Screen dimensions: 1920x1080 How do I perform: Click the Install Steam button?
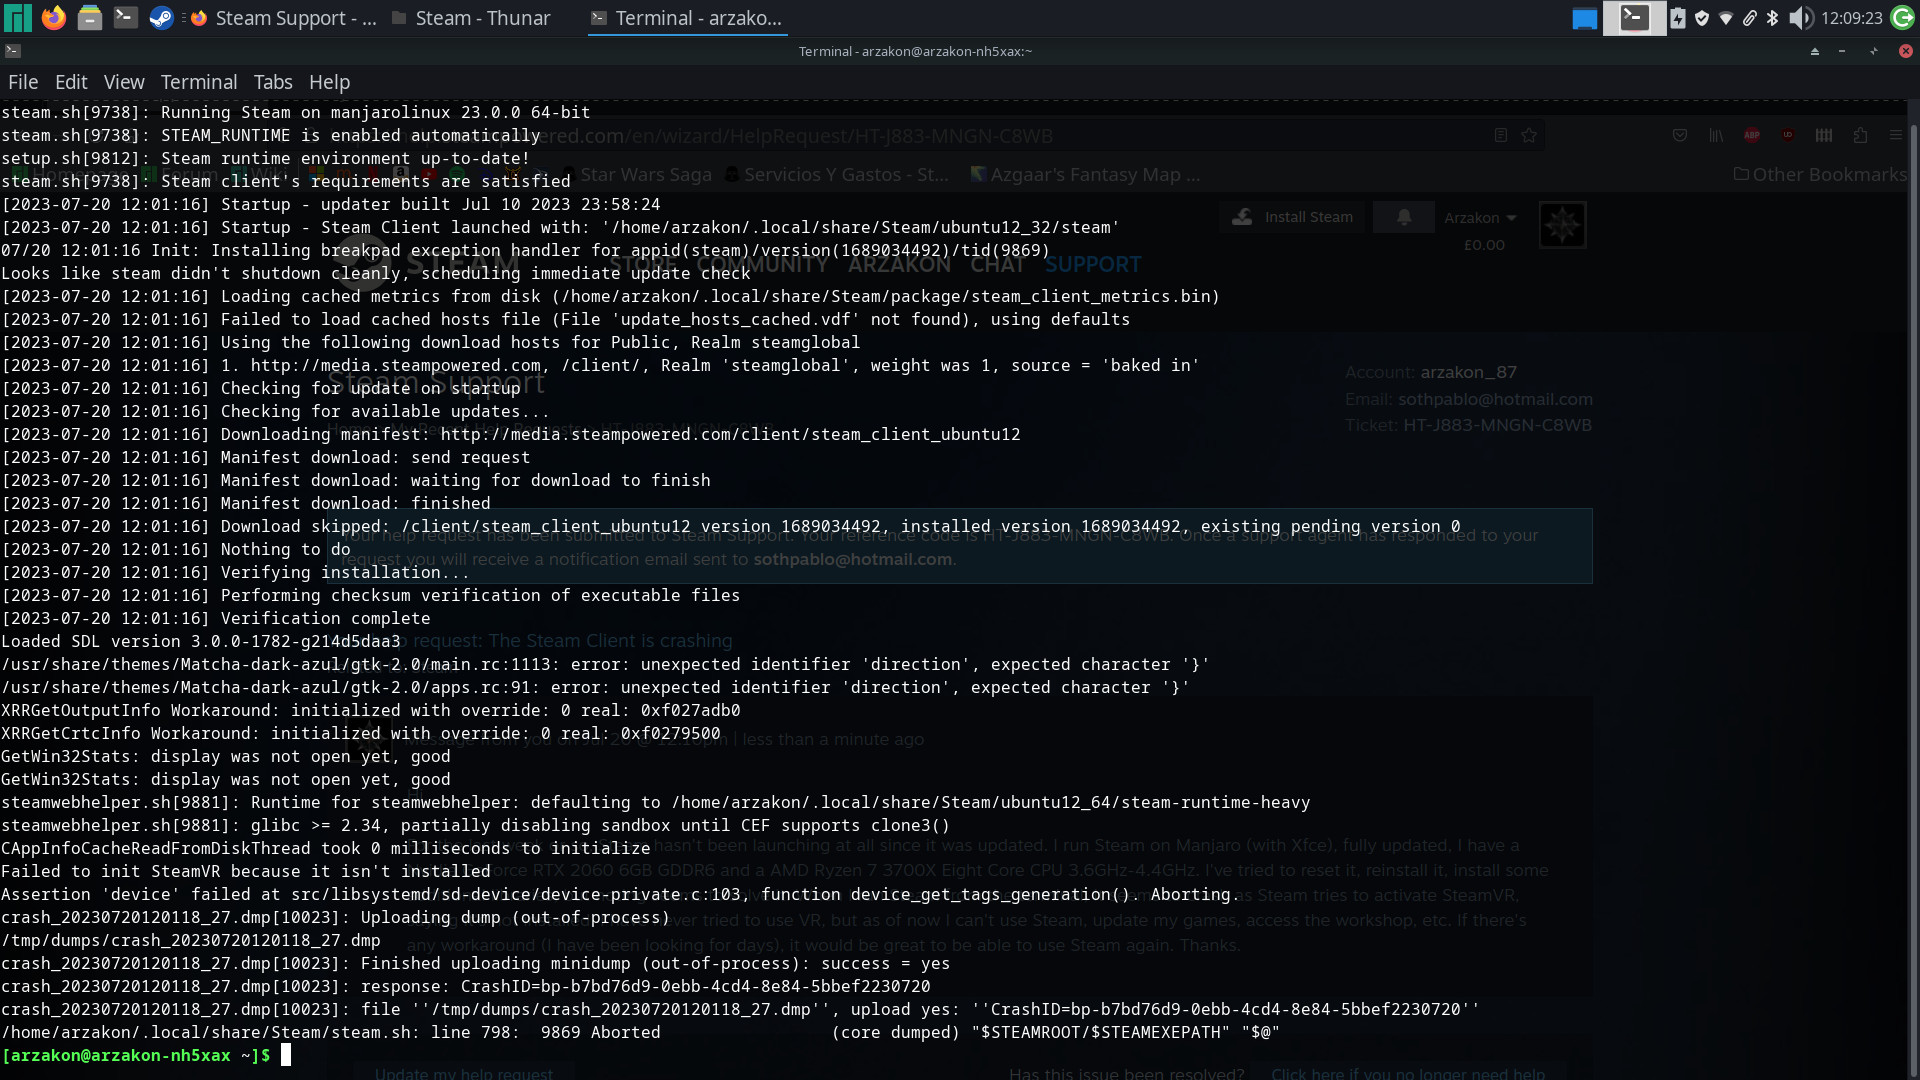tap(1292, 217)
